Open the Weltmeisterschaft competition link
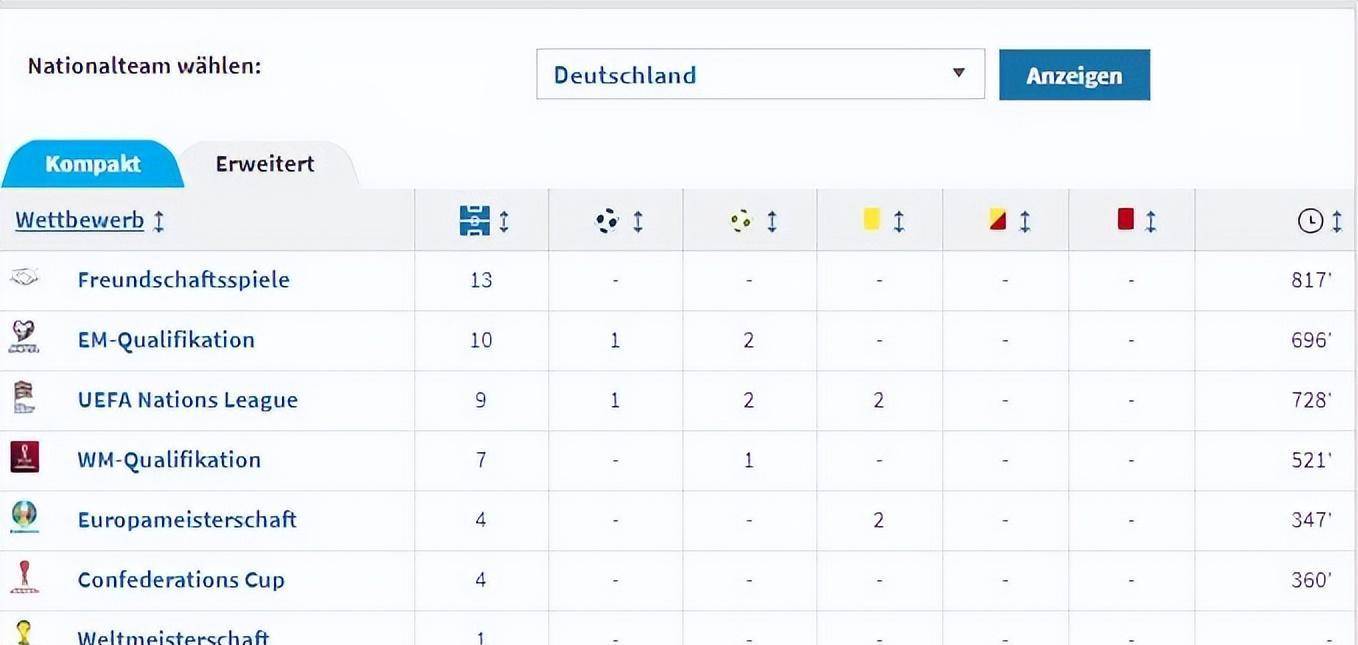 (x=173, y=636)
